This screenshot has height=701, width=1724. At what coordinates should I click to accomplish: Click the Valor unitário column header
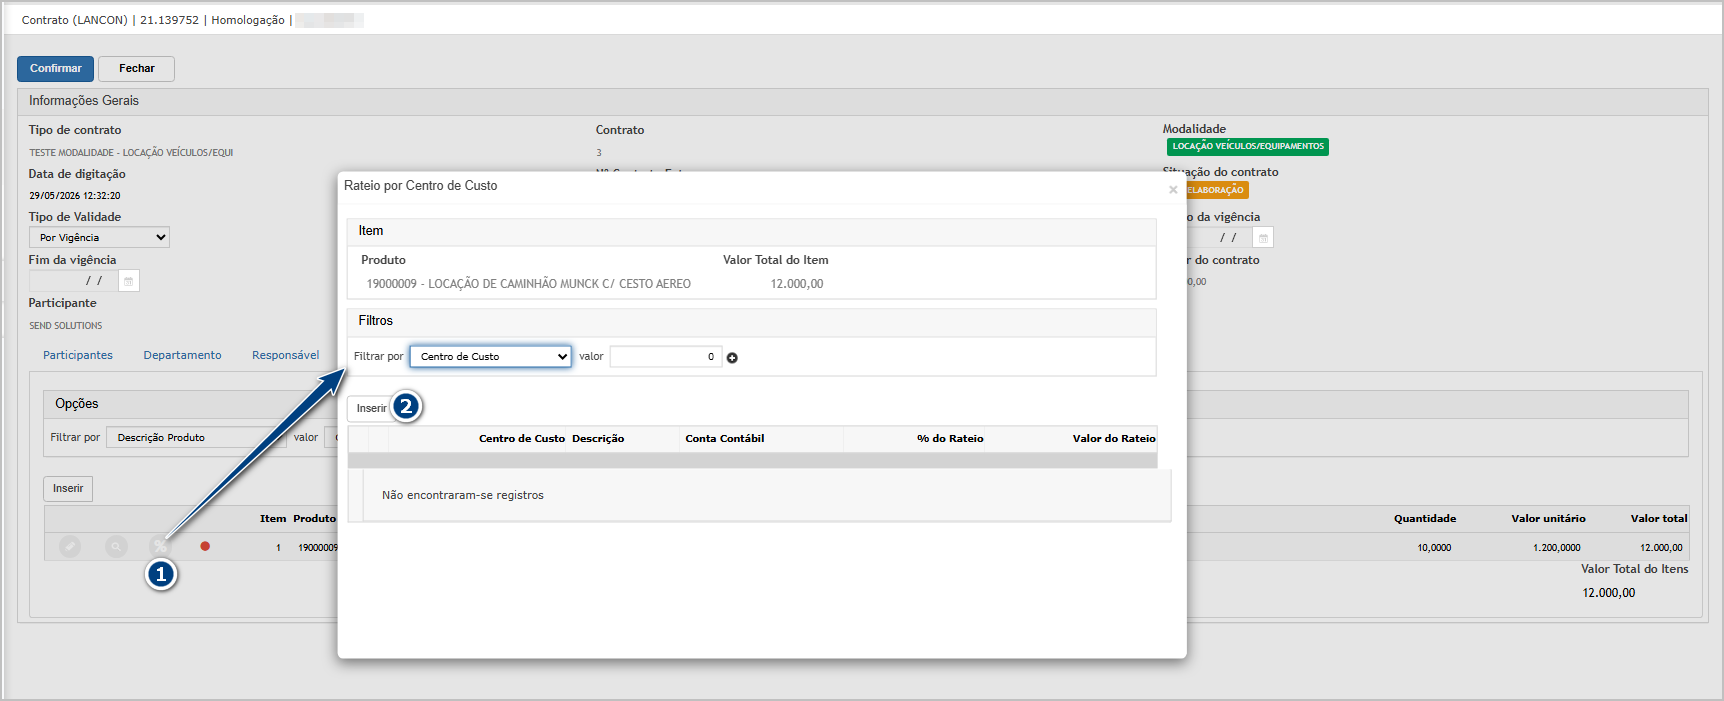pos(1548,518)
